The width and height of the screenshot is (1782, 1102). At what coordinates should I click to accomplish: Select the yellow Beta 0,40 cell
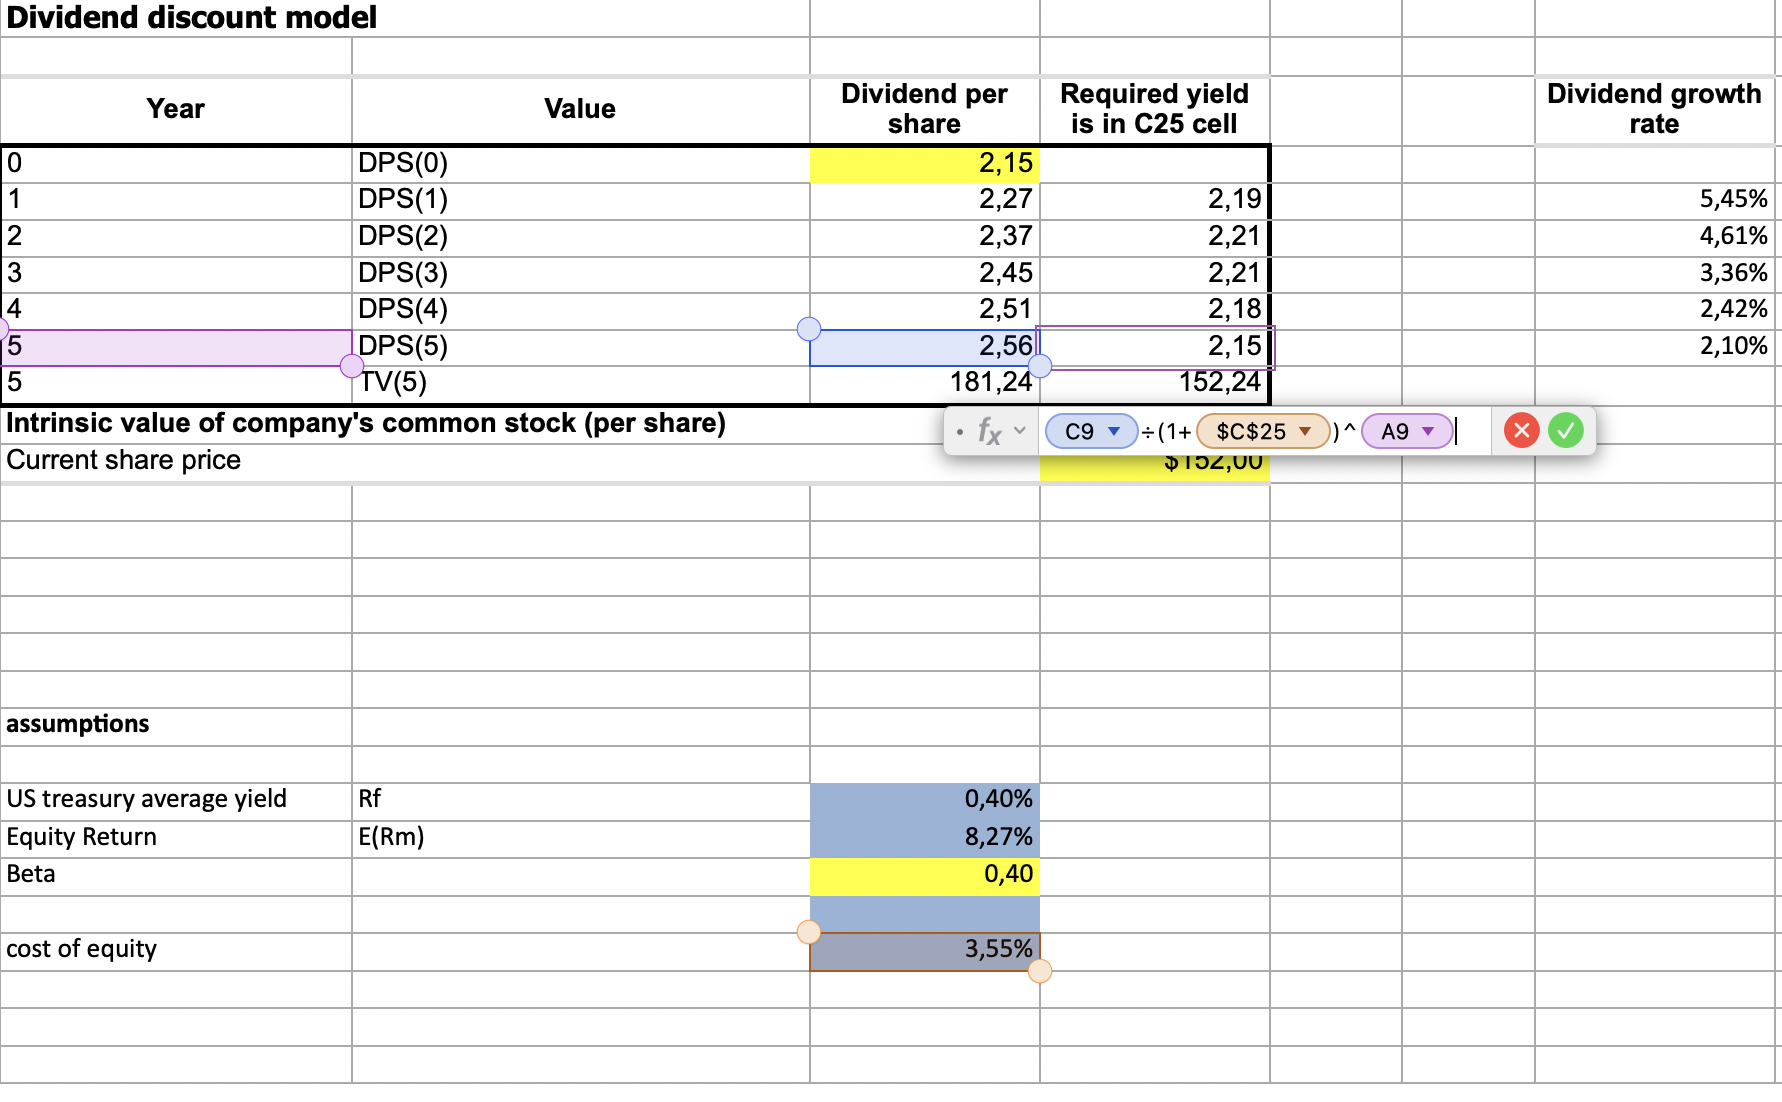(x=925, y=875)
